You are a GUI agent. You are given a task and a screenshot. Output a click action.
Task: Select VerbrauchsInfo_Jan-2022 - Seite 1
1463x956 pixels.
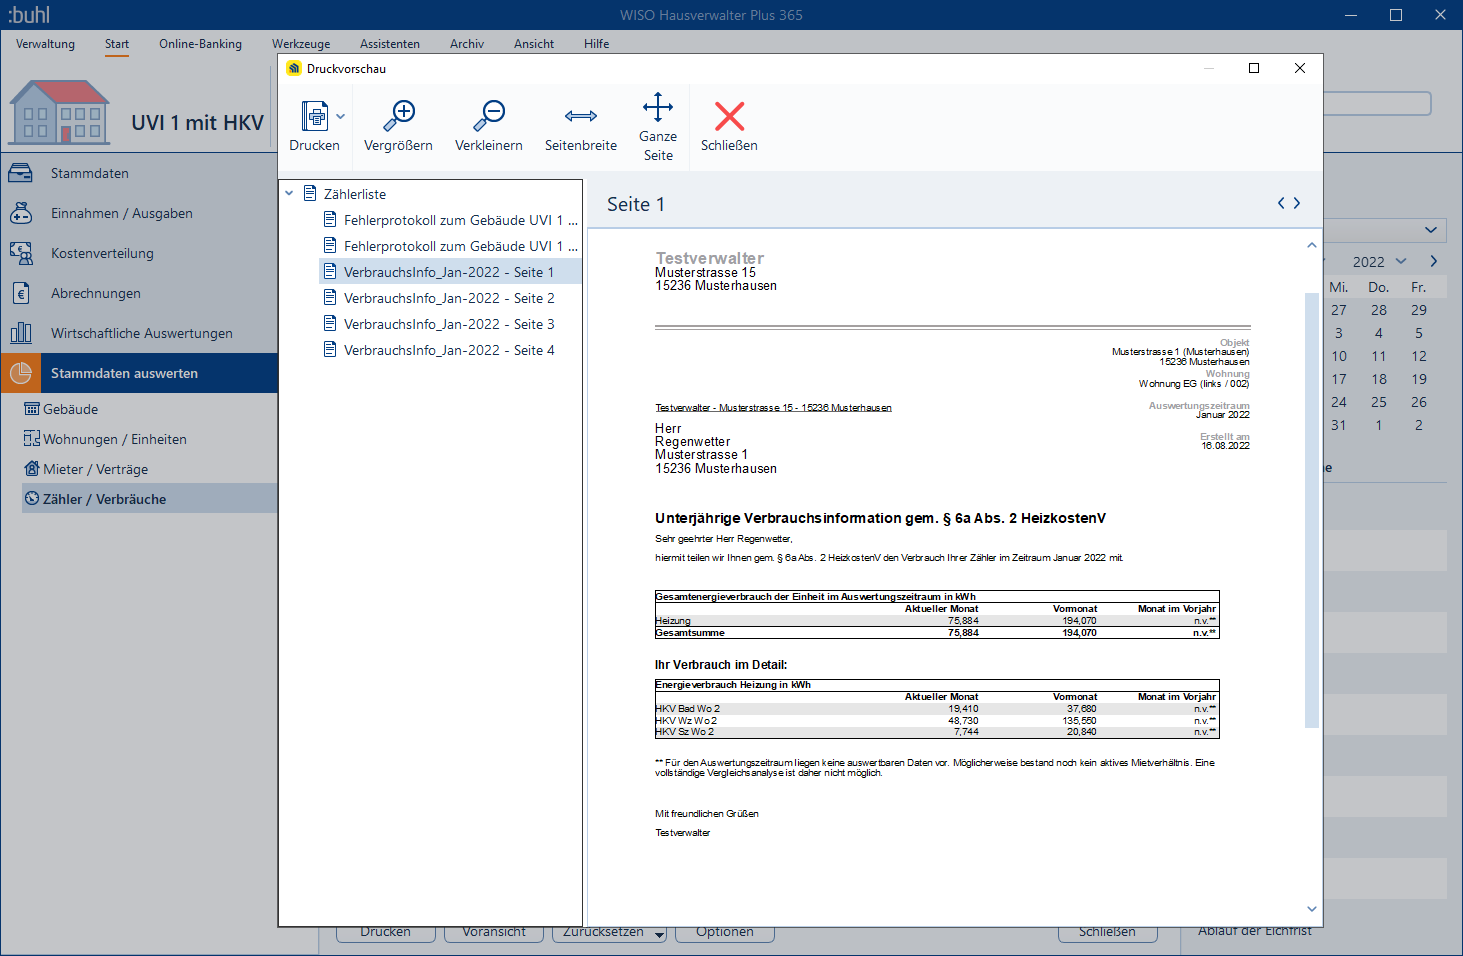(x=450, y=272)
